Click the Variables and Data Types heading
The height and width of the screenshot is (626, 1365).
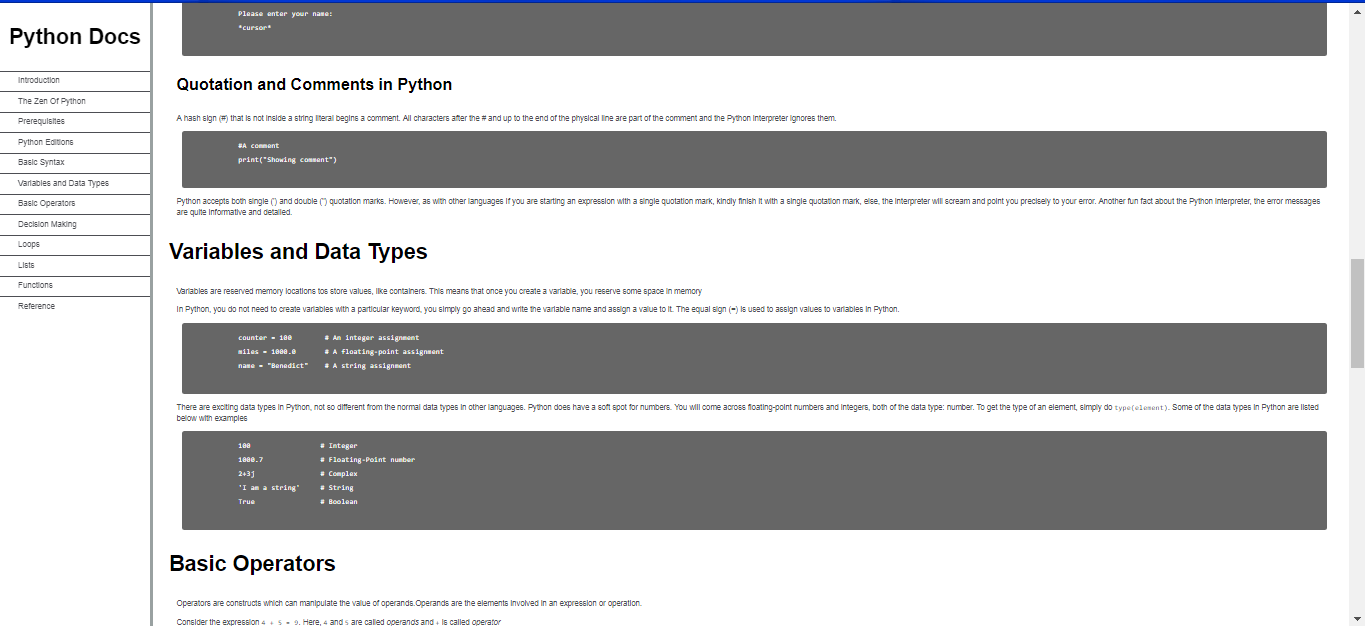click(298, 252)
